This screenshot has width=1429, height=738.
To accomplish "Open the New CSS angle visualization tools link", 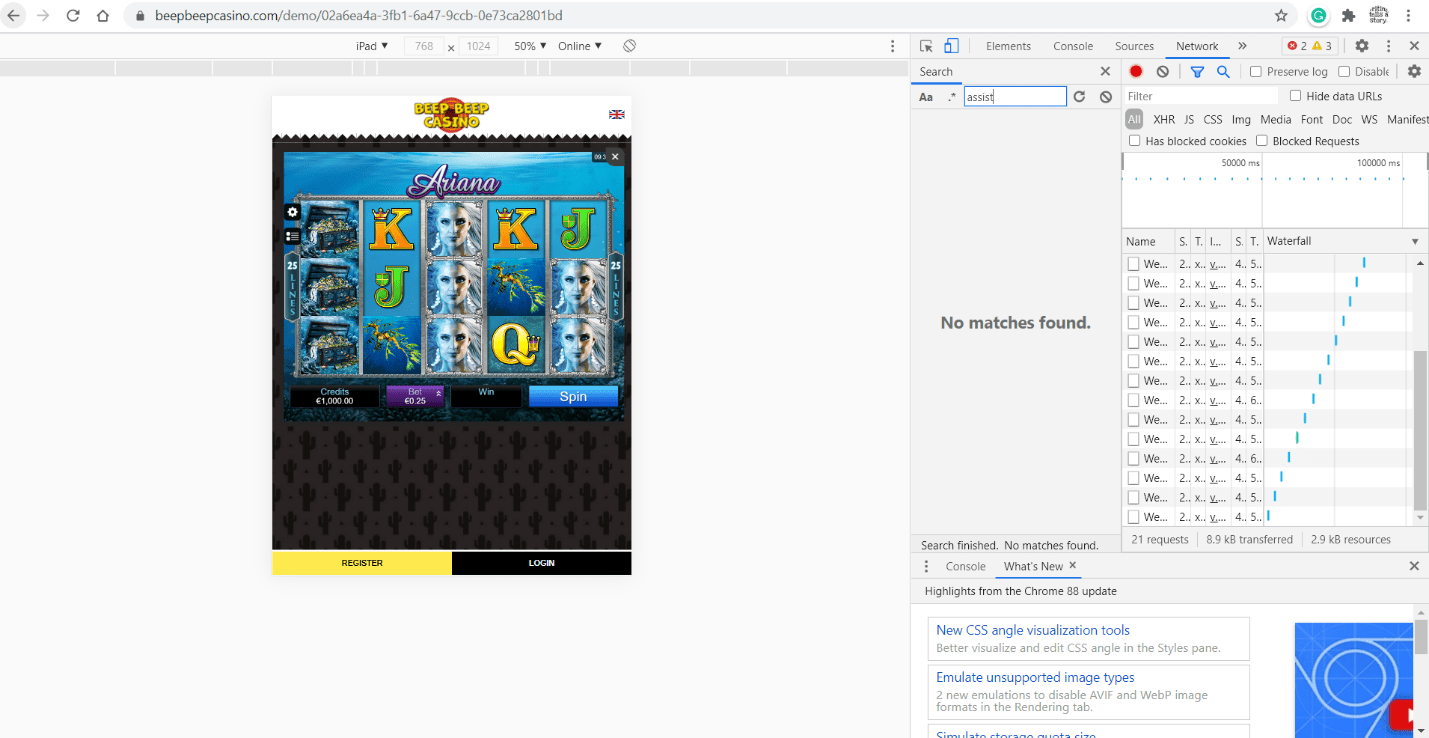I will point(1033,630).
